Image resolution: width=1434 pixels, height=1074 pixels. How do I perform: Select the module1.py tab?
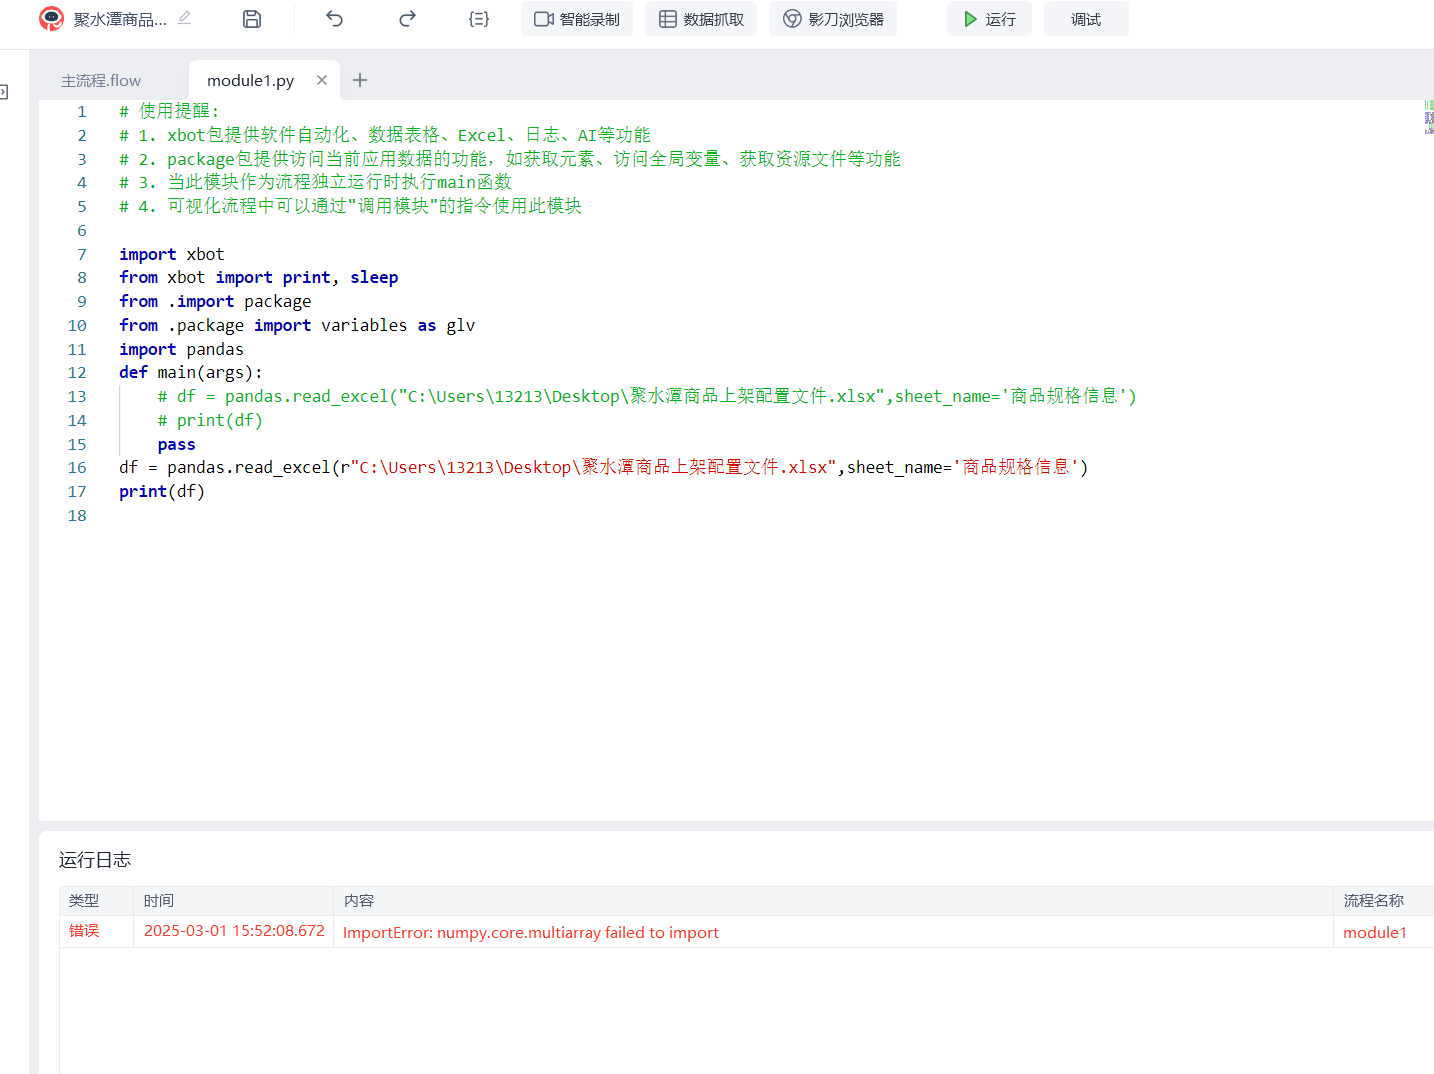250,81
